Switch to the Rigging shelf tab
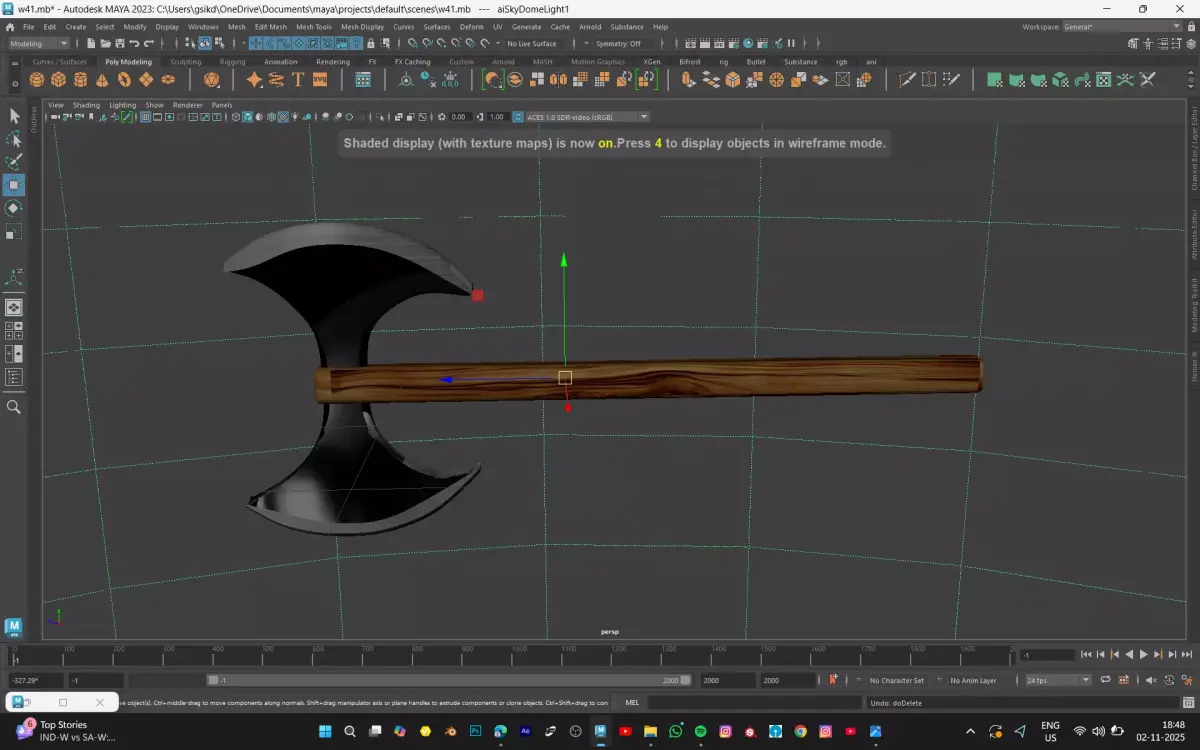 pos(232,62)
